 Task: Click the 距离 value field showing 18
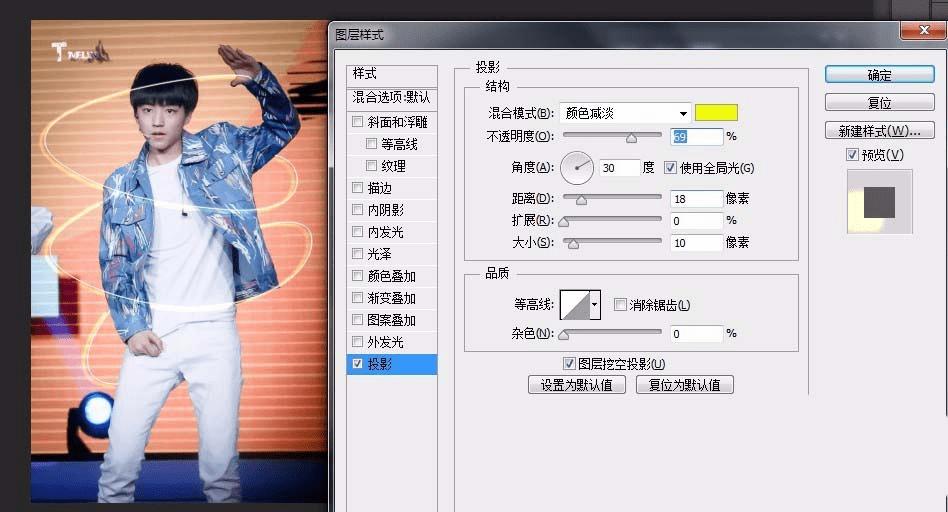pyautogui.click(x=696, y=199)
